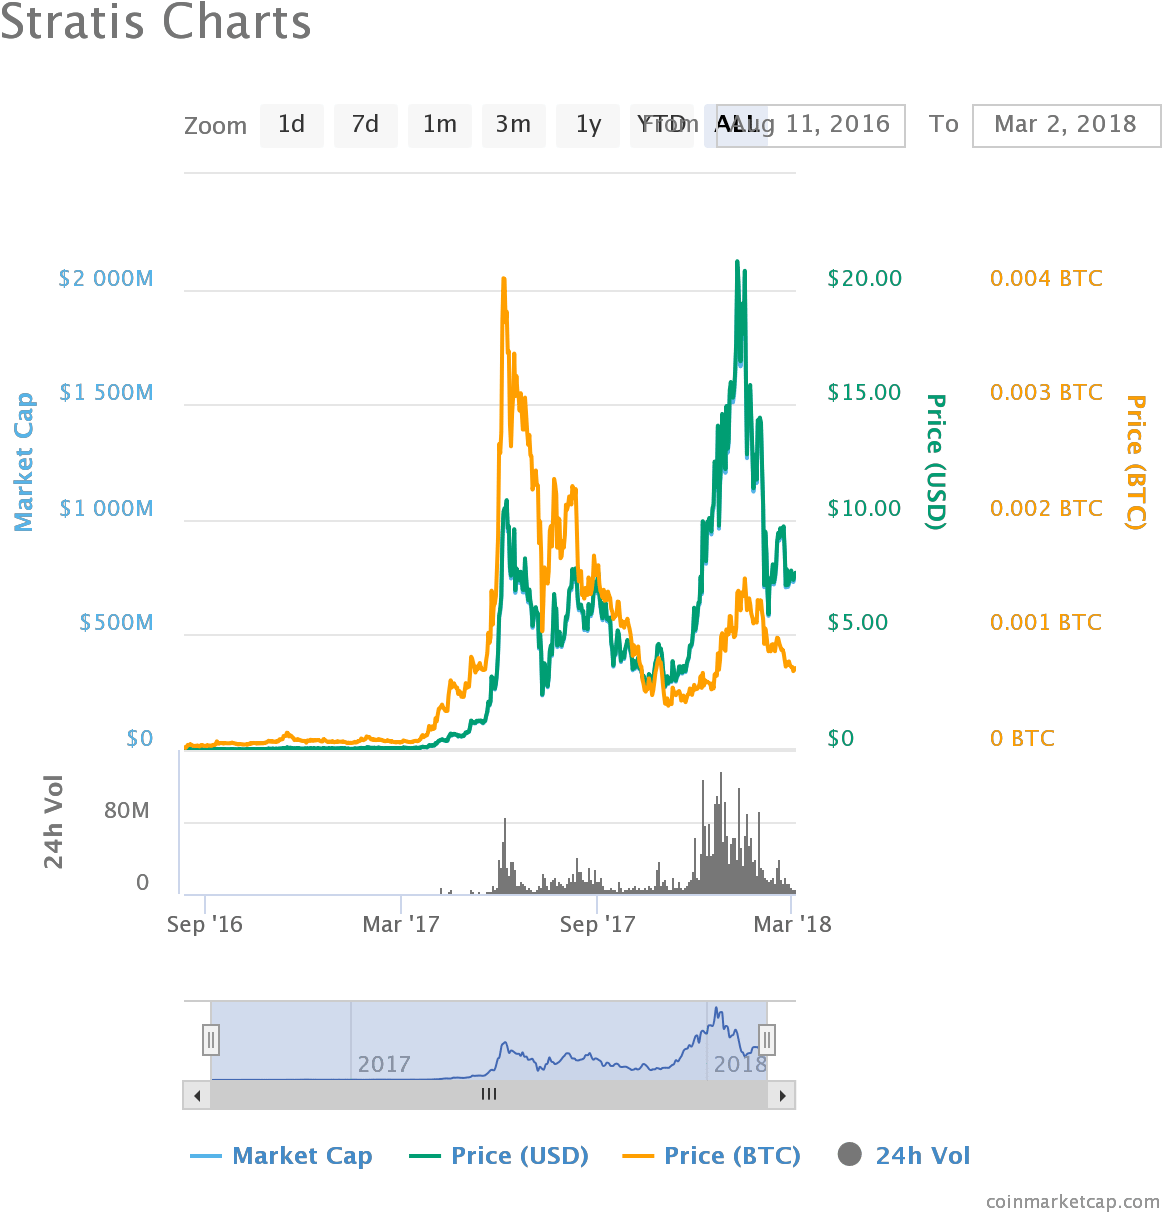This screenshot has width=1162, height=1212.
Task: Click the left navigator range handle
Action: click(210, 1040)
